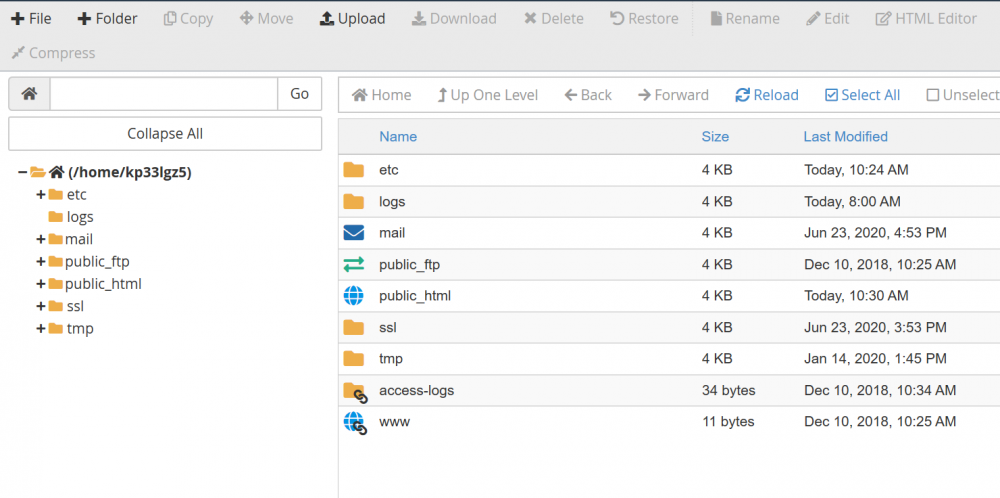The height and width of the screenshot is (498, 1000).
Task: Click the public_ftp transfer arrows icon
Action: coord(354,265)
